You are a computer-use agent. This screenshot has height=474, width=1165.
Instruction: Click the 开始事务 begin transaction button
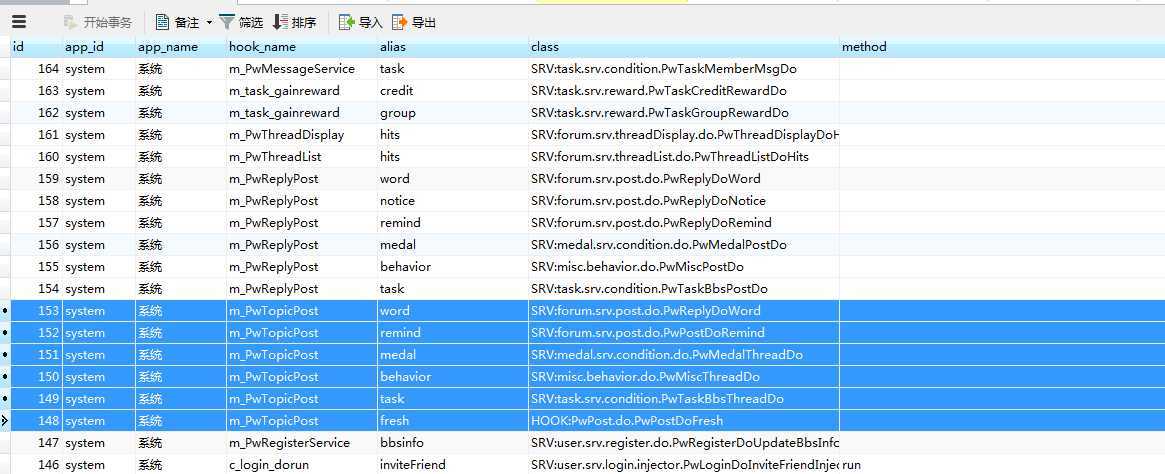coord(97,22)
